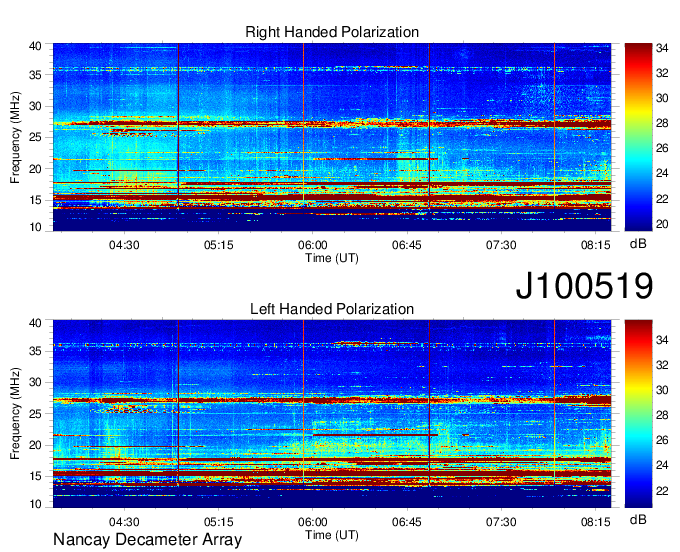Viewport: 680px width, 552px height.
Task: Click the 06:45 time tick under the Right Handed plot
Action: tap(407, 245)
